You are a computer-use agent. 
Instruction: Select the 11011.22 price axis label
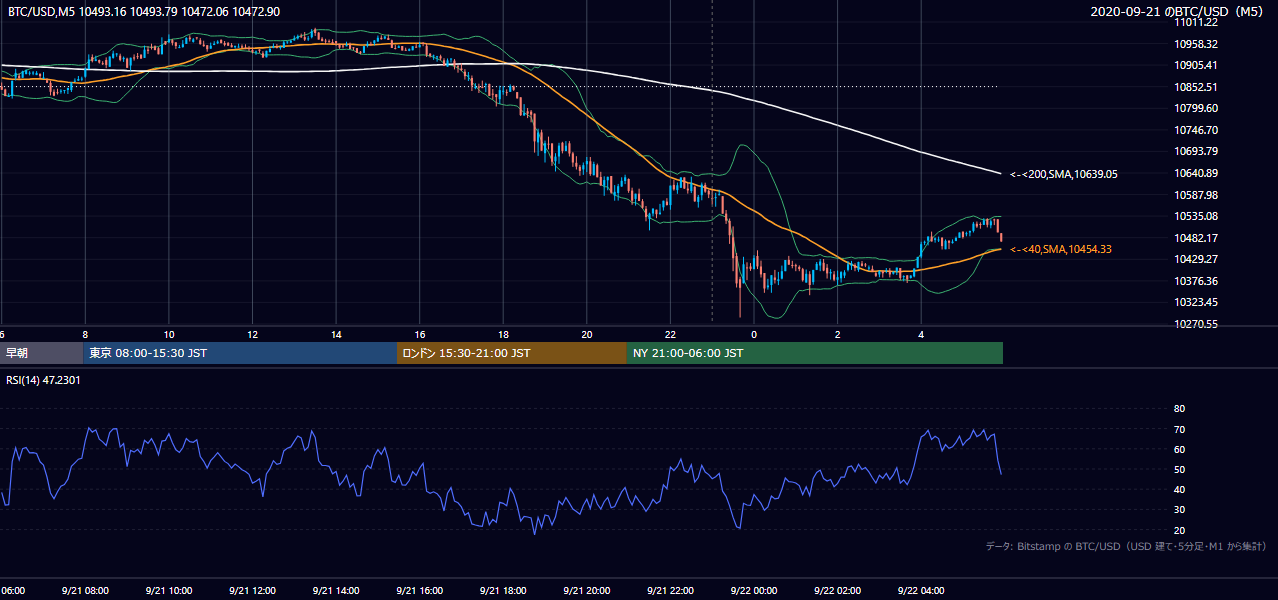coord(1197,22)
